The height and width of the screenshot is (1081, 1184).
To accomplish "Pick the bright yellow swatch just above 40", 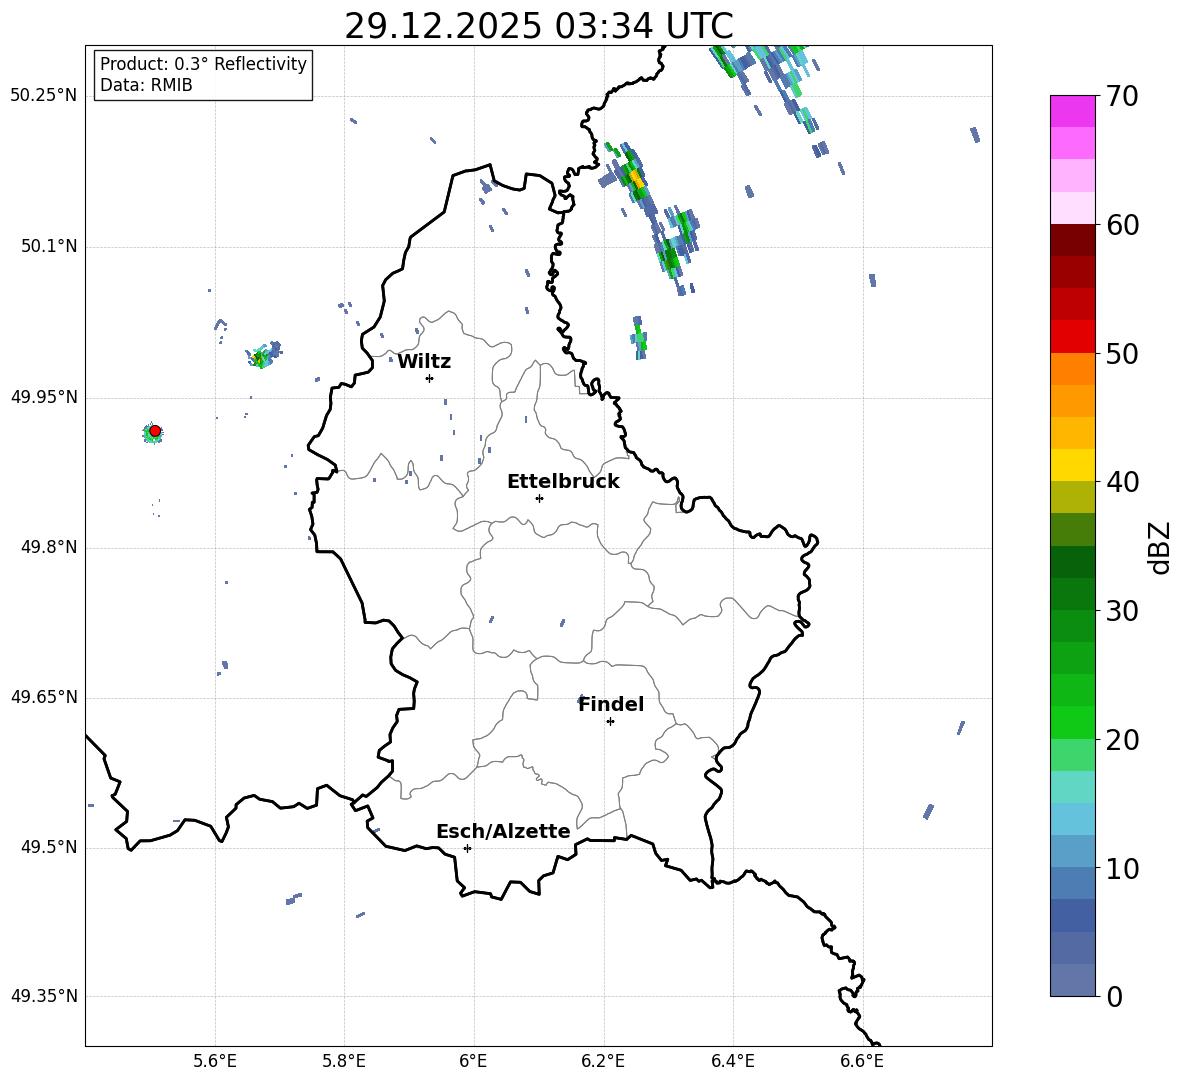I will click(1073, 465).
